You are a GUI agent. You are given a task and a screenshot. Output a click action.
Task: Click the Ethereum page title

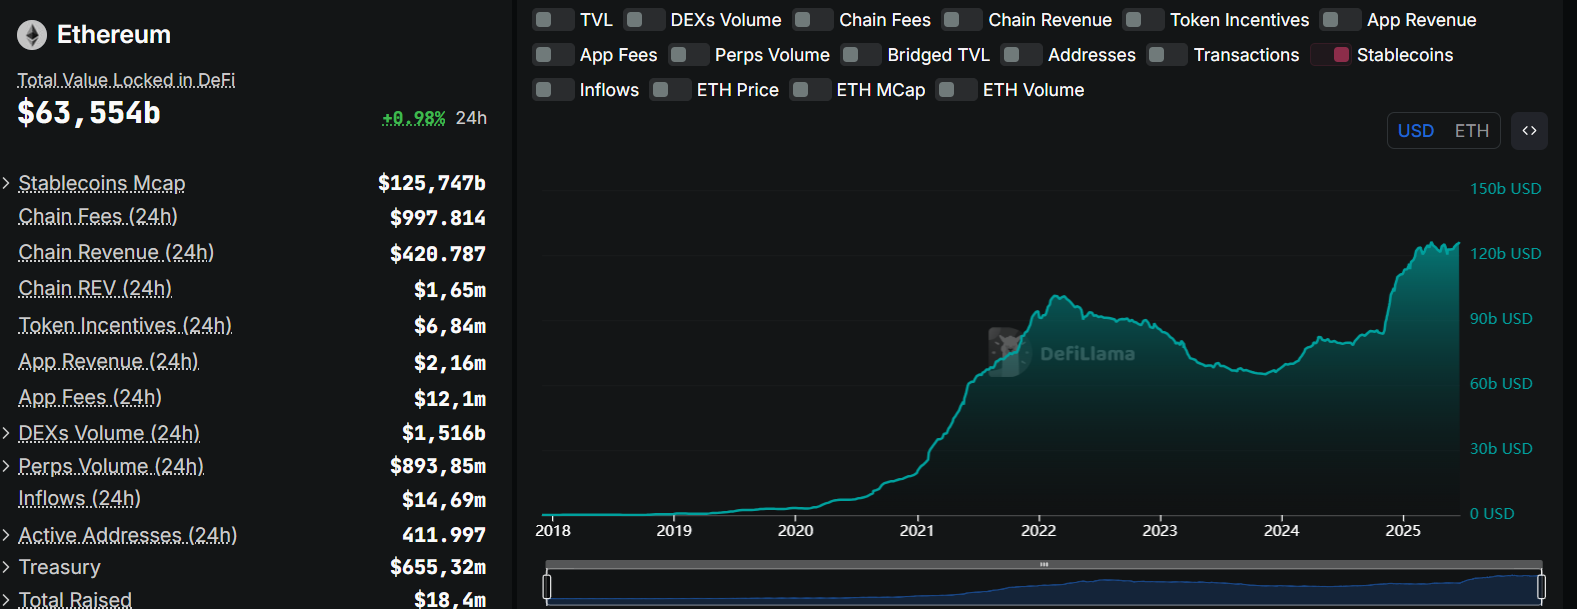[x=114, y=35]
